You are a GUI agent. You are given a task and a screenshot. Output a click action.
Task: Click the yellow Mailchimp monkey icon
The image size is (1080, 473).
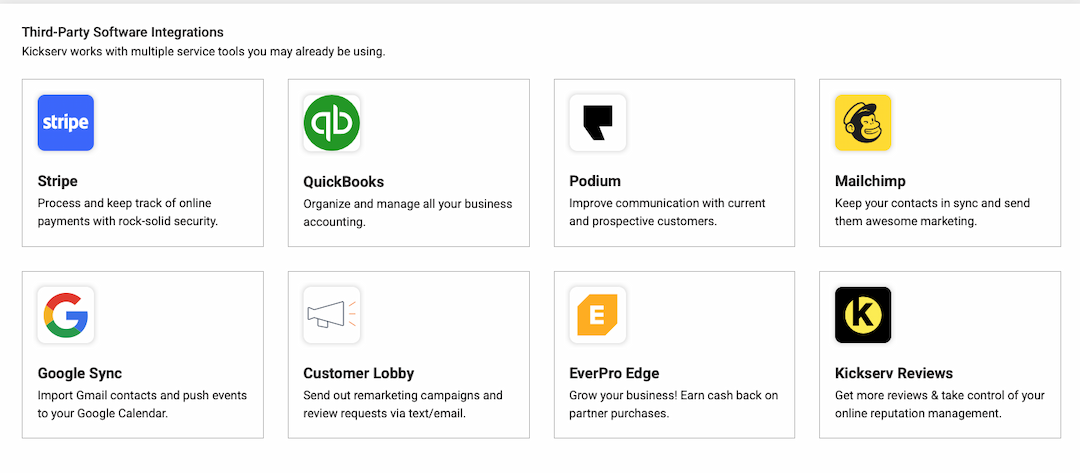(863, 123)
